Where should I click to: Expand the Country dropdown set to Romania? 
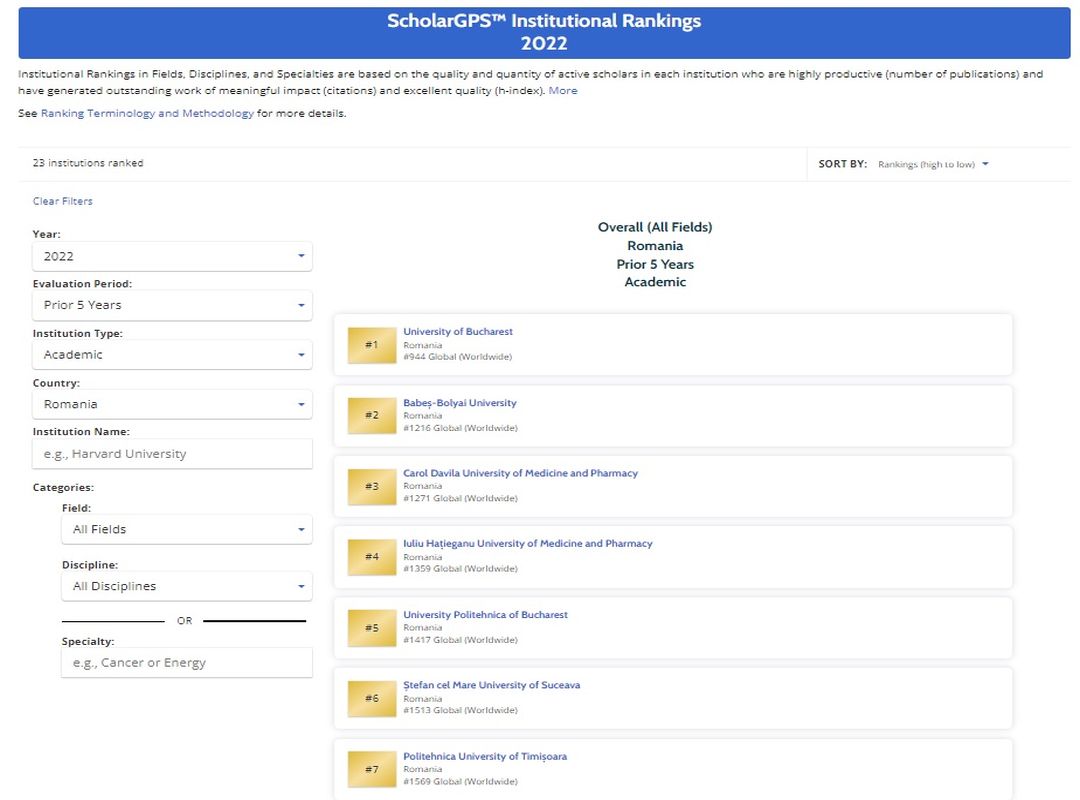(x=172, y=404)
